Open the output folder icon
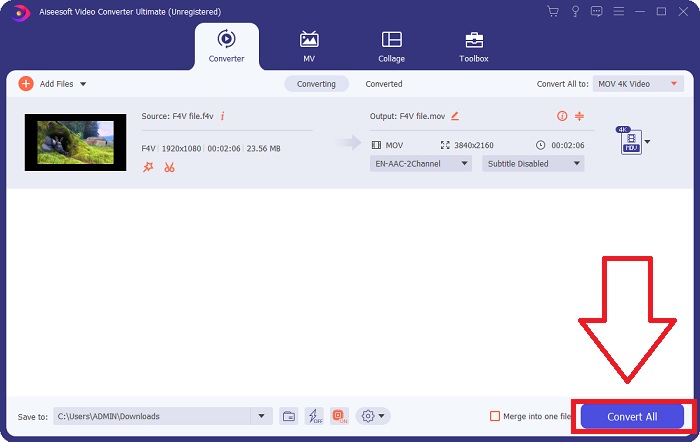This screenshot has height=442, width=700. click(289, 416)
